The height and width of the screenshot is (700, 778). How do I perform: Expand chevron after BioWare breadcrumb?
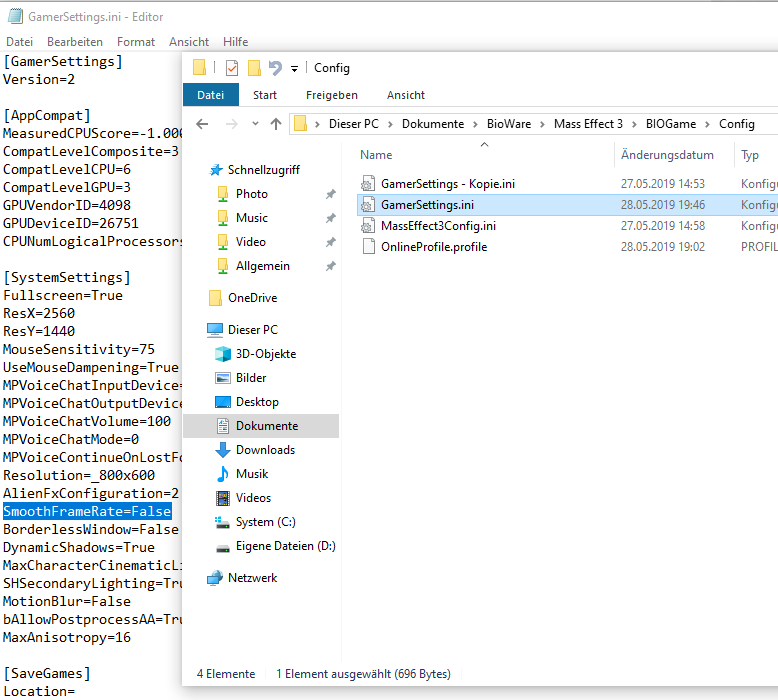(x=542, y=124)
